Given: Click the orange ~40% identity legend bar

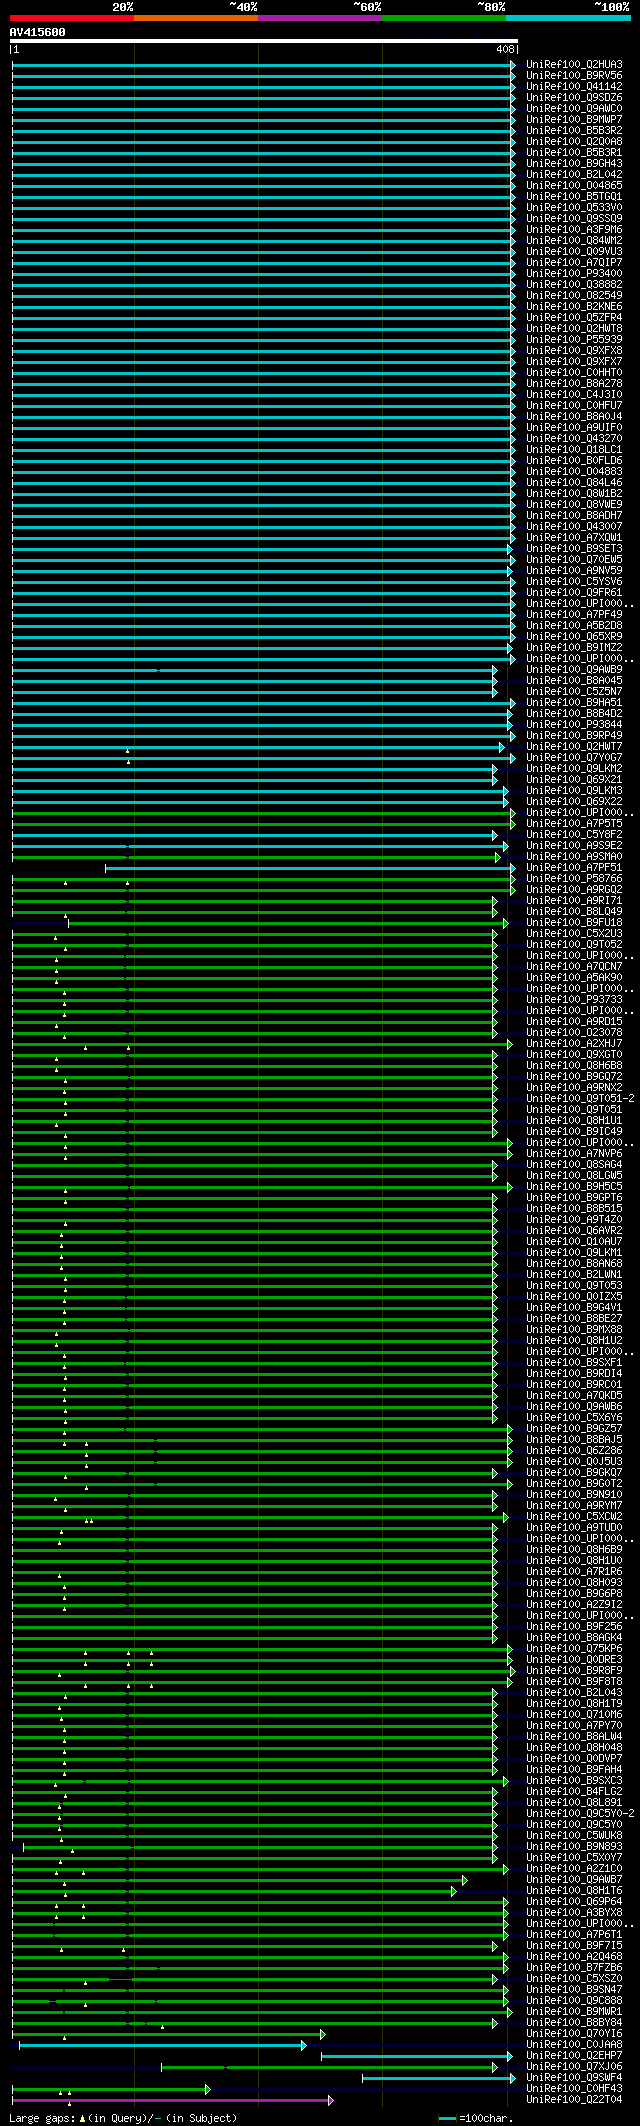Looking at the screenshot, I should (196, 18).
